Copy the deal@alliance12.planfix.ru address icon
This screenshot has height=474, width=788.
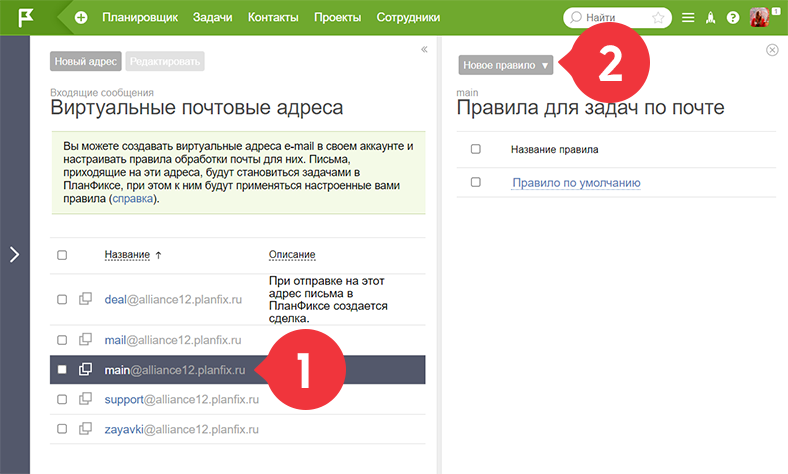pos(85,299)
